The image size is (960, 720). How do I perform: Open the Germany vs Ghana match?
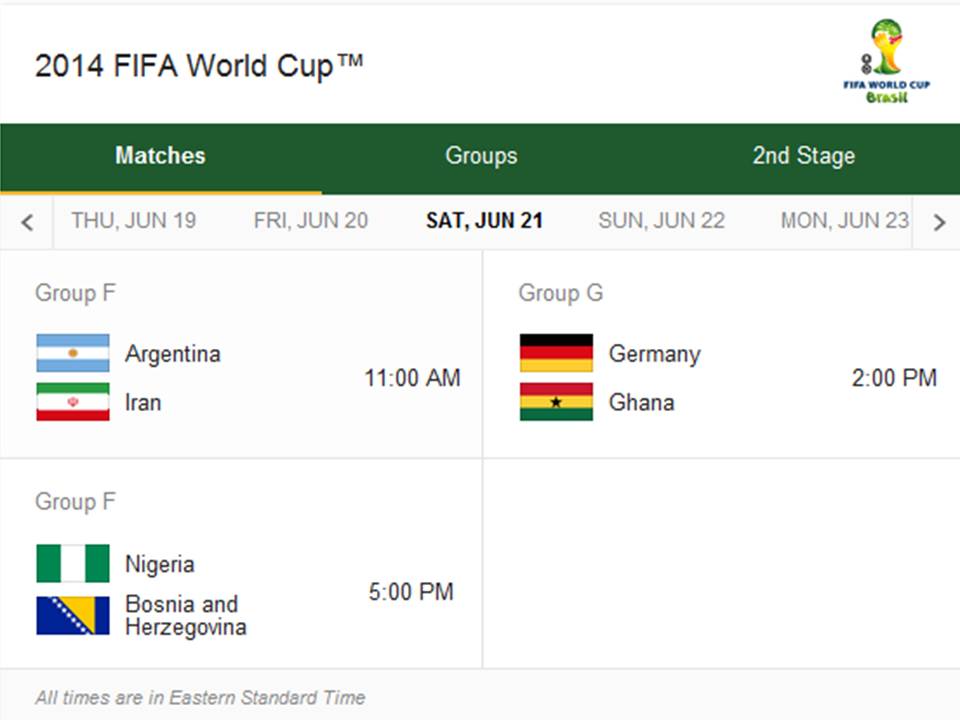(x=720, y=378)
